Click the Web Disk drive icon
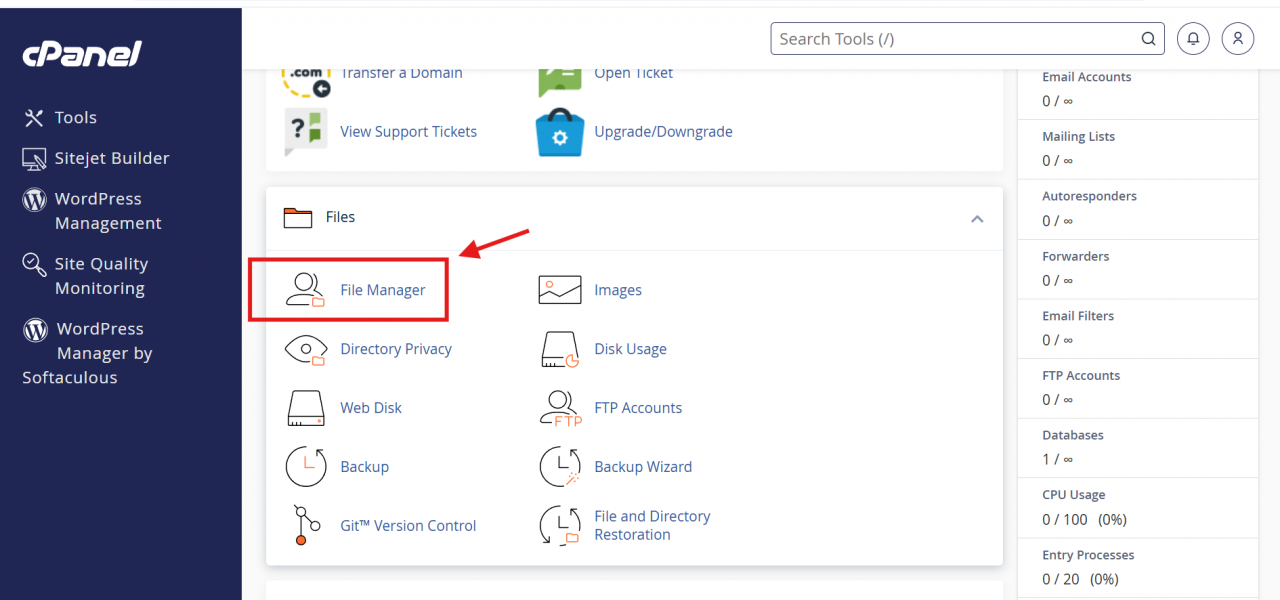Screen dimensions: 1280x600 (305, 408)
